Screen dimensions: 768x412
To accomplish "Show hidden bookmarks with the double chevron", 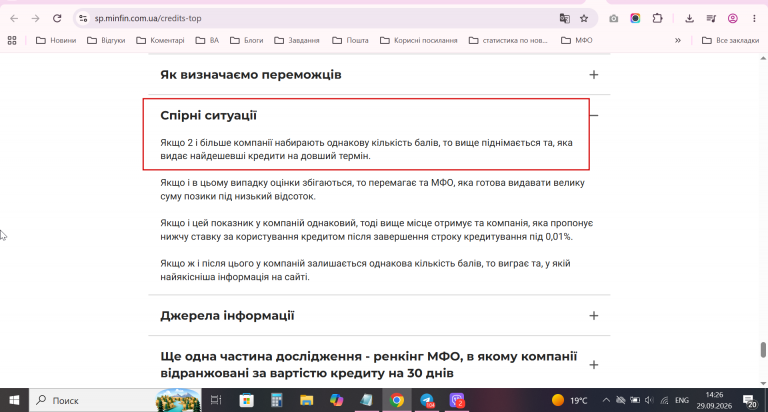I will click(x=678, y=40).
